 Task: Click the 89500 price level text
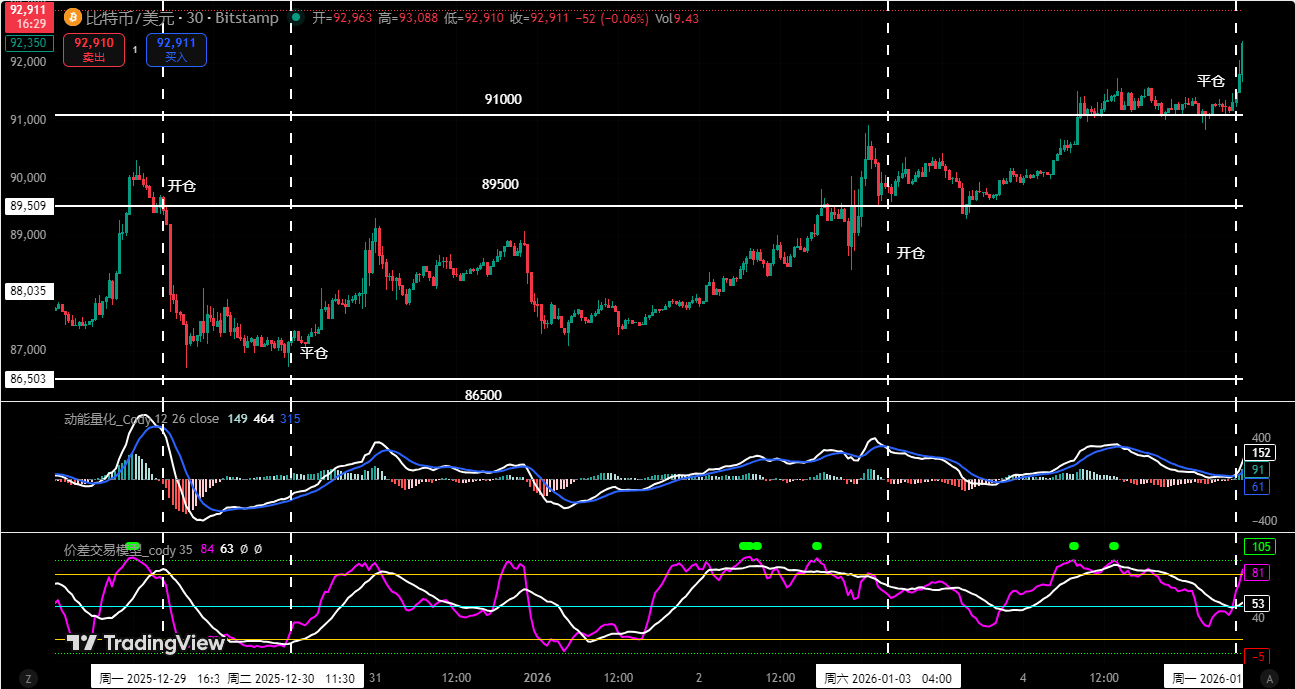coord(500,184)
